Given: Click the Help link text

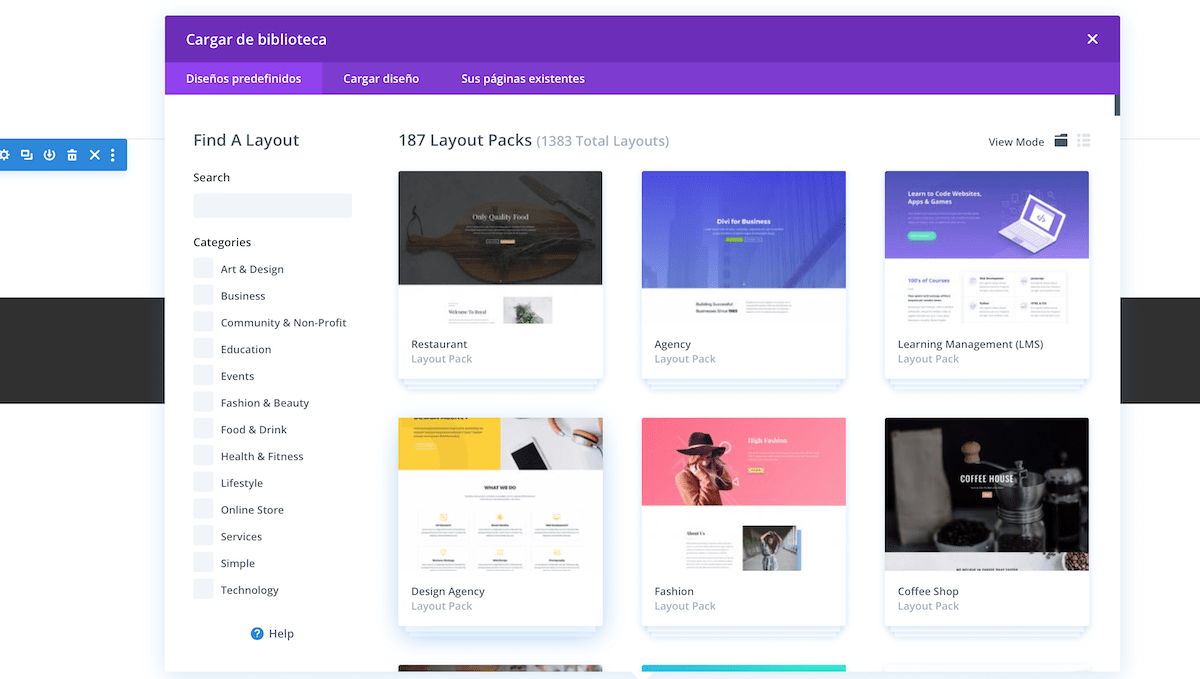Looking at the screenshot, I should (x=281, y=634).
